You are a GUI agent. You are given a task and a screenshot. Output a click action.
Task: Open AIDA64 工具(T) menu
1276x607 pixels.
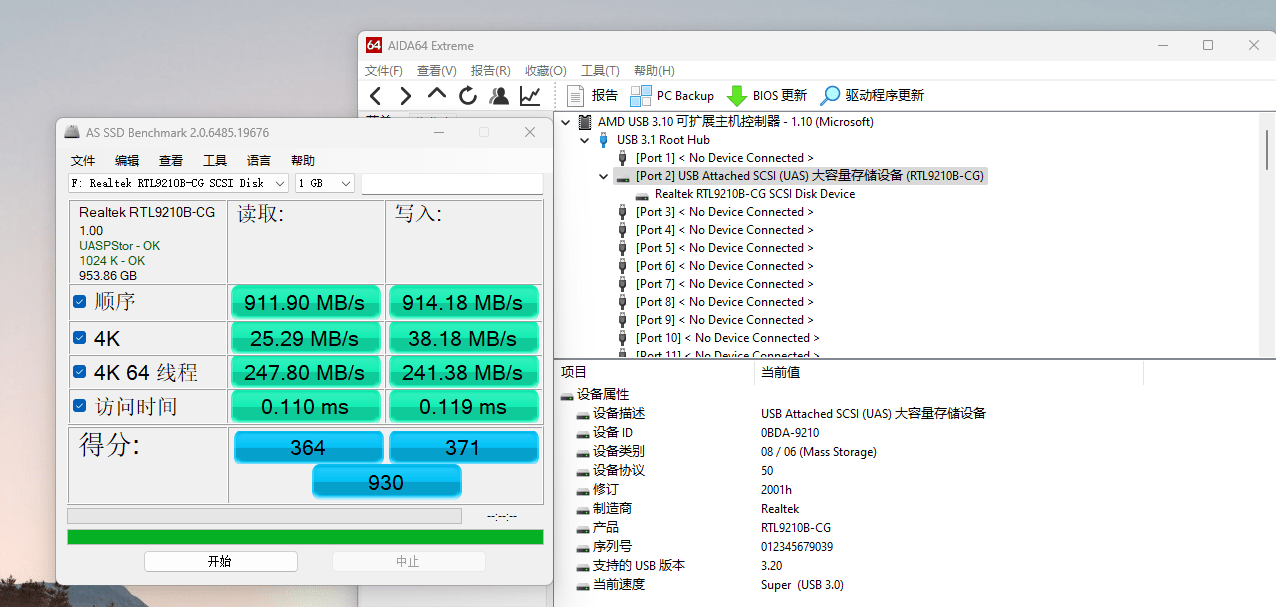click(x=600, y=71)
